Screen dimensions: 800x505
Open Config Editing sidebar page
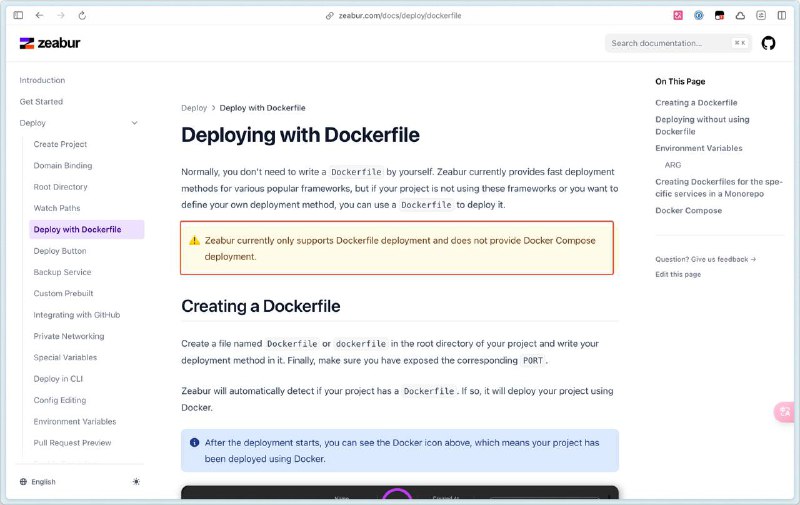click(x=60, y=400)
